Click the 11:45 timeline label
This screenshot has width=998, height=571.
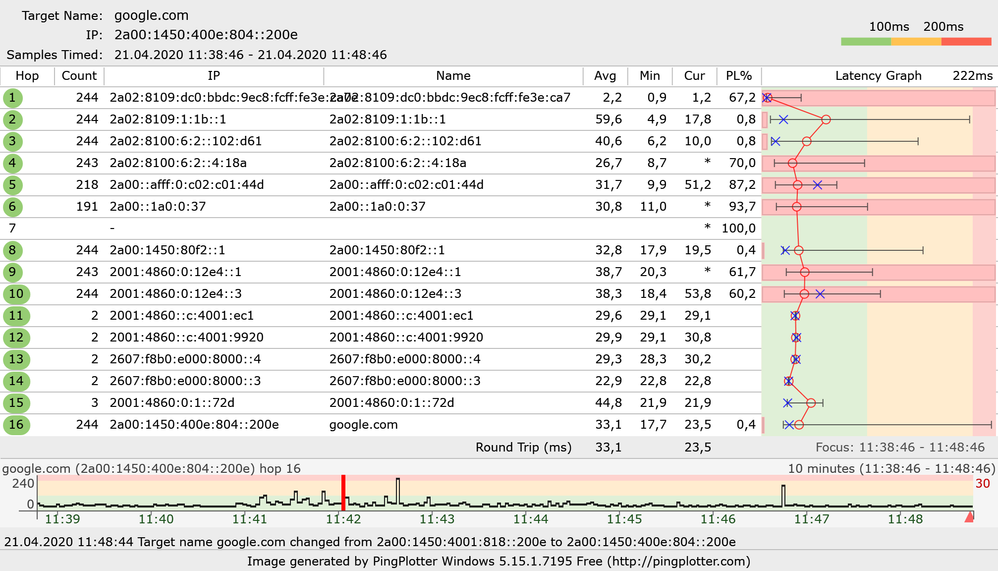624,519
